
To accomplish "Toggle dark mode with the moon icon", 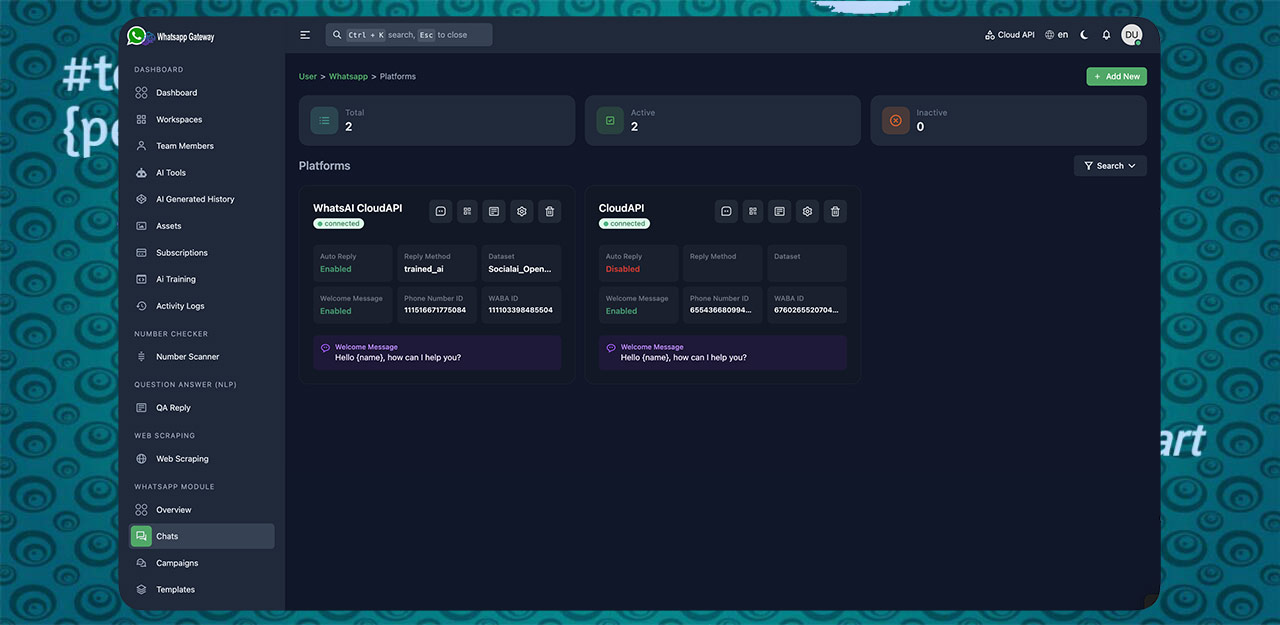I will [1084, 35].
